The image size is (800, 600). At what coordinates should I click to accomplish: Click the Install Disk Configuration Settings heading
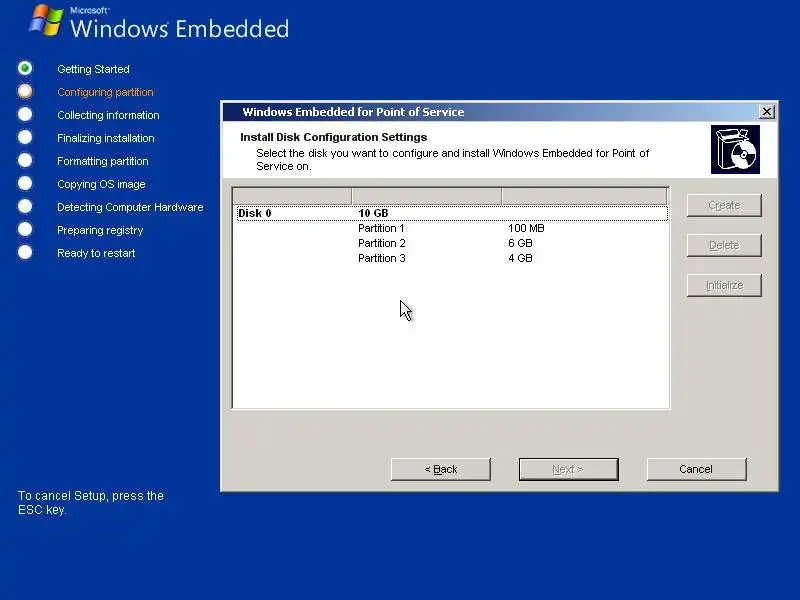point(334,137)
